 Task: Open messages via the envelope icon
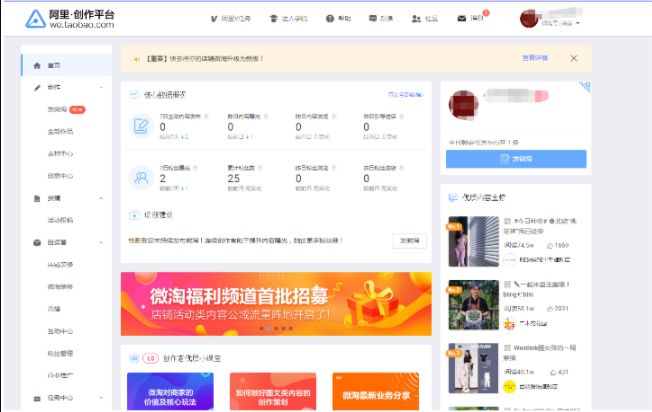(462, 19)
